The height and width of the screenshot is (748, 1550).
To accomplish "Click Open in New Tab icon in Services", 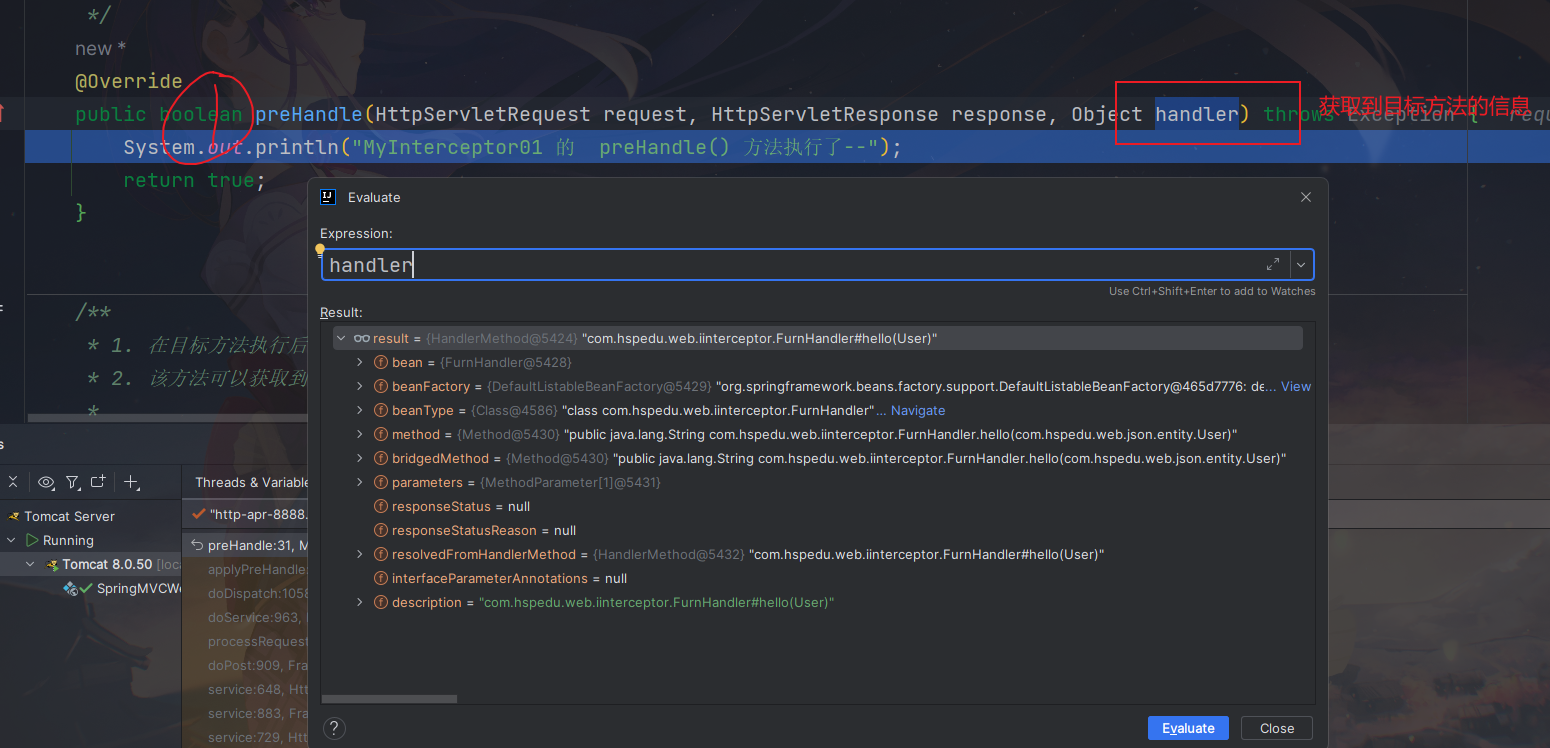I will pos(98,482).
